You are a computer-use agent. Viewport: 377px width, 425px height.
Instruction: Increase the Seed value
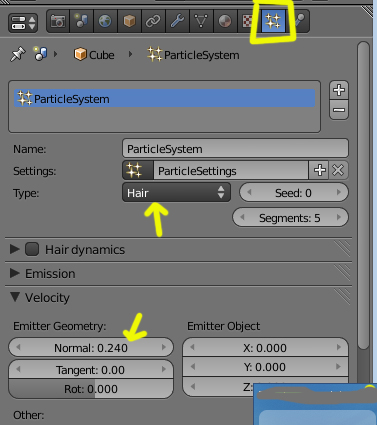tap(339, 192)
